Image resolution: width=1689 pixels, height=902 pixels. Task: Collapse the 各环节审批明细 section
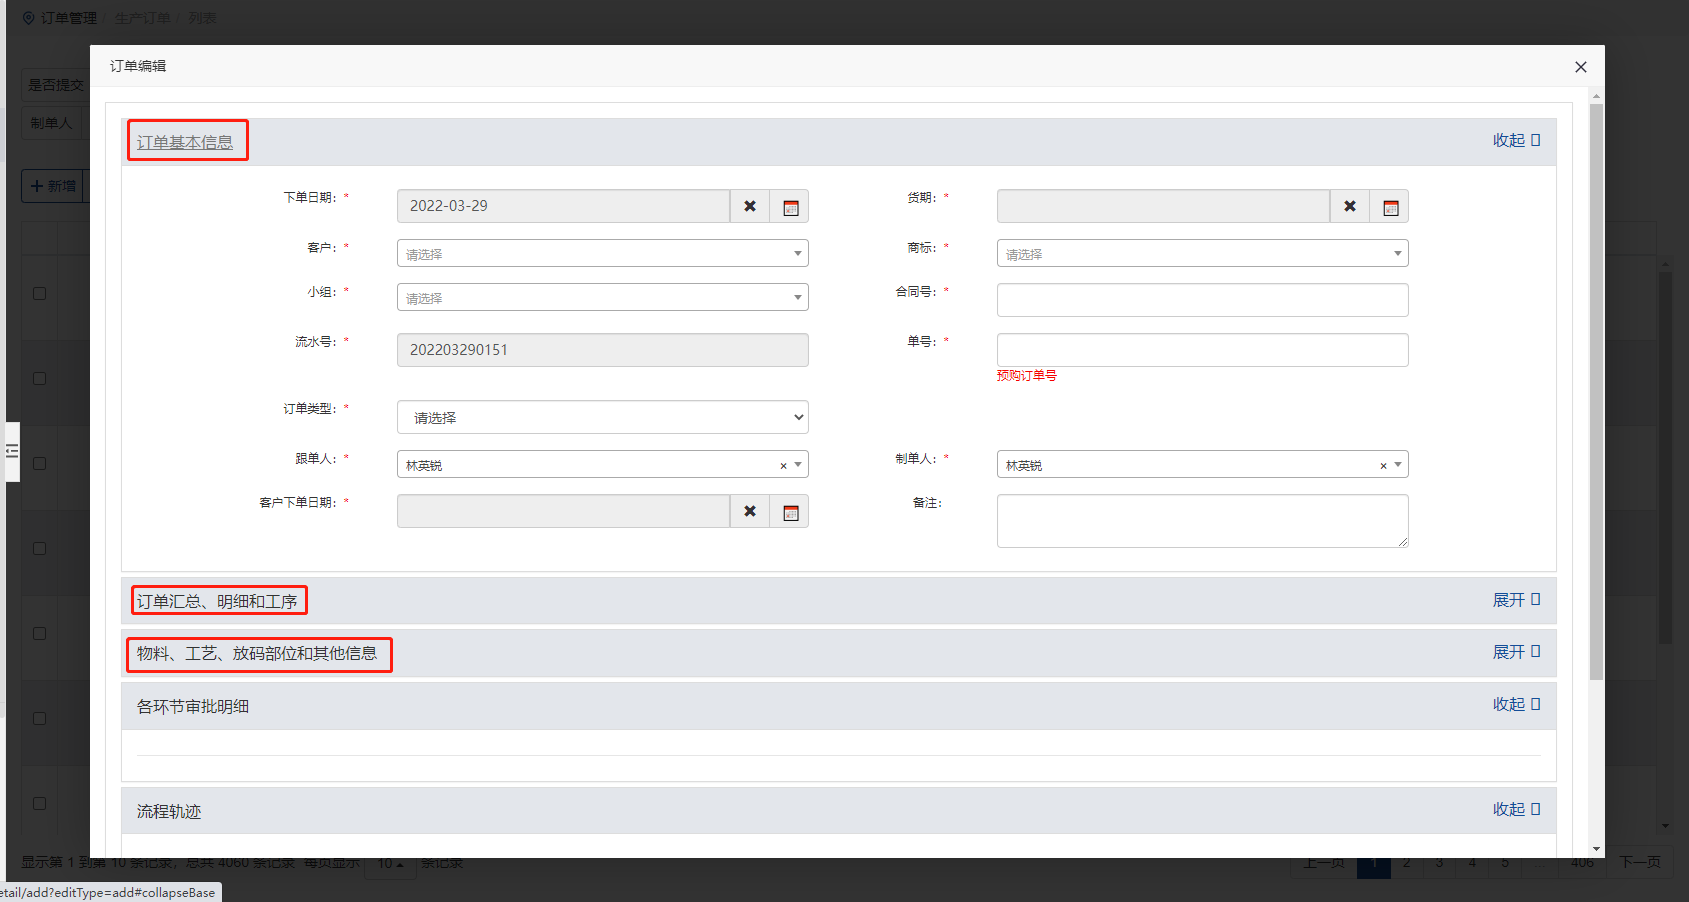tap(1516, 705)
